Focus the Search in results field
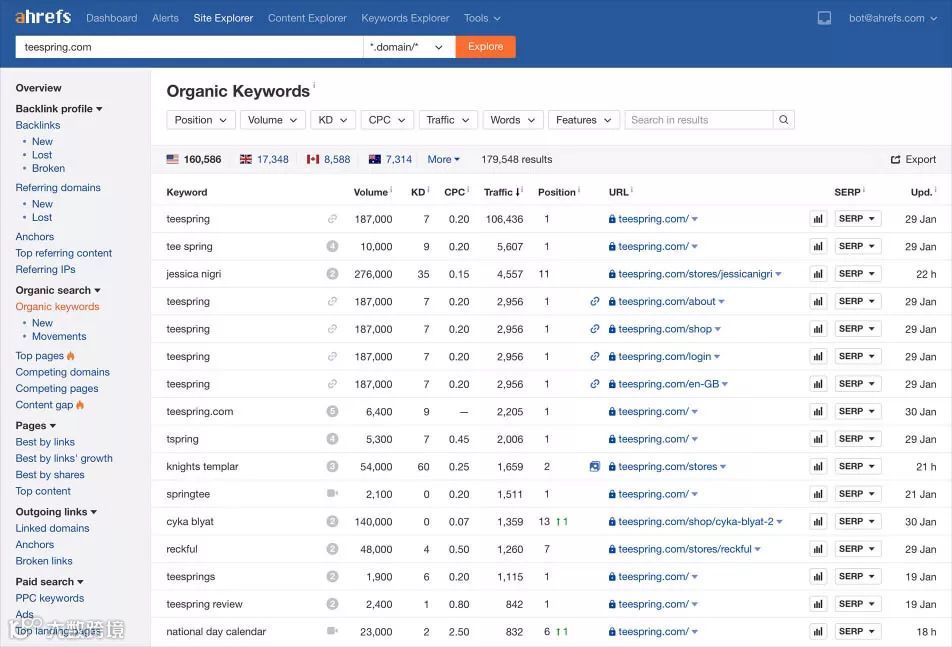The height and width of the screenshot is (647, 952). 699,120
